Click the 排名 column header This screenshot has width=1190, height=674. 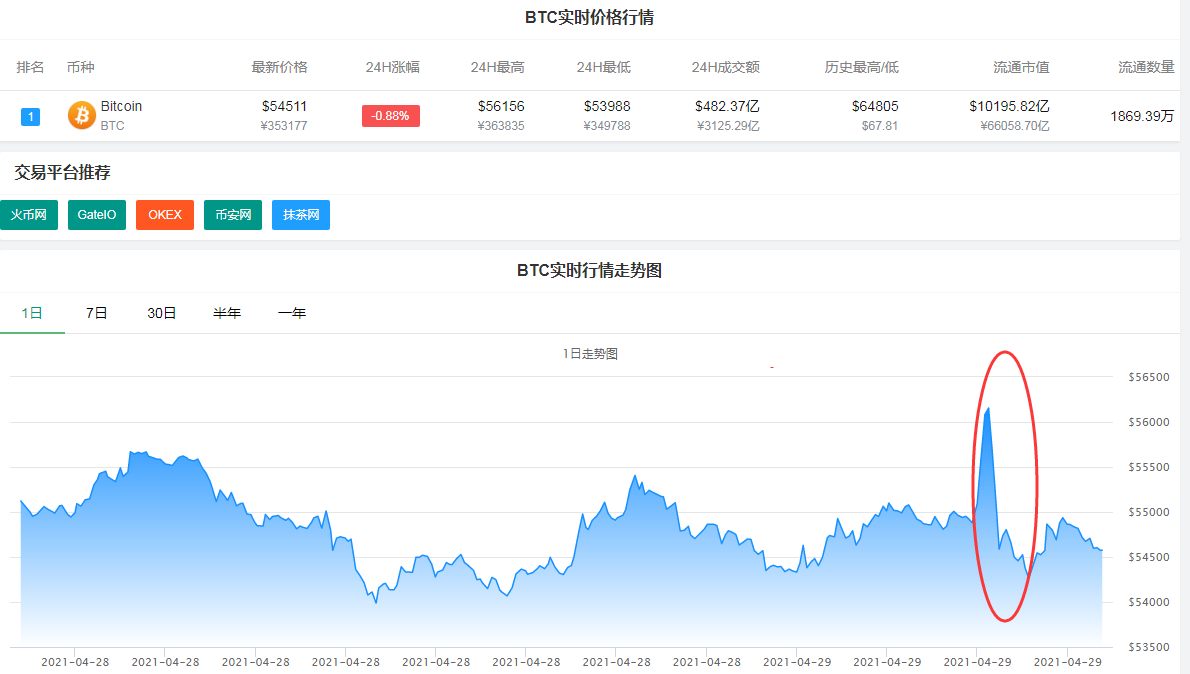[30, 67]
